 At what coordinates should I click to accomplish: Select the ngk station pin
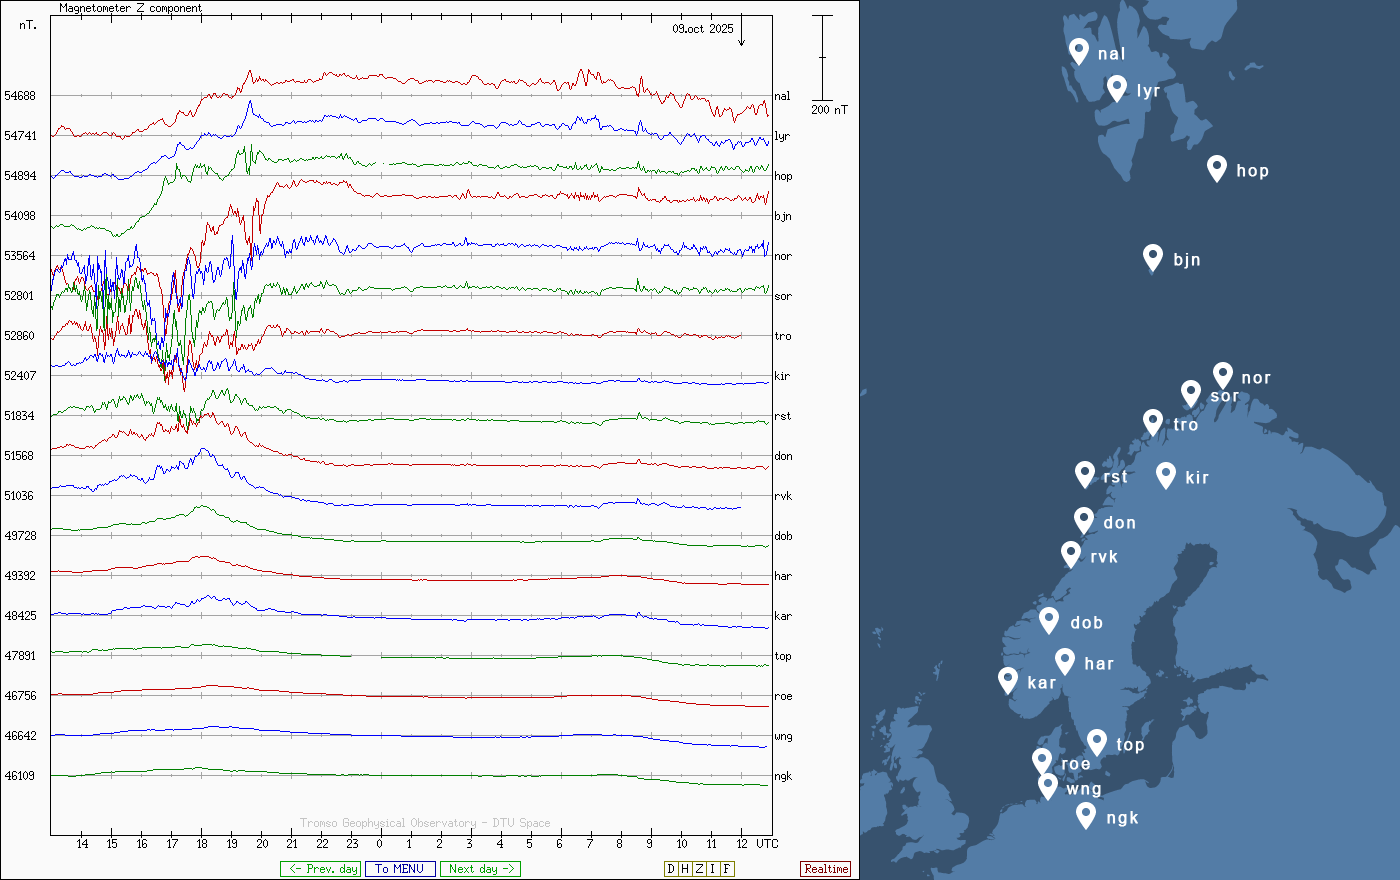click(1086, 815)
